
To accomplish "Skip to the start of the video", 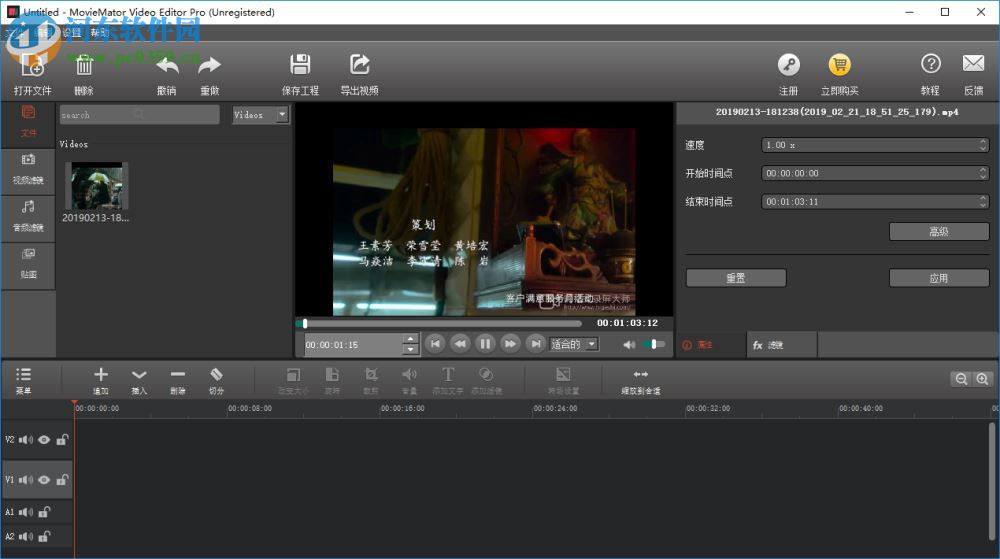I will click(435, 344).
